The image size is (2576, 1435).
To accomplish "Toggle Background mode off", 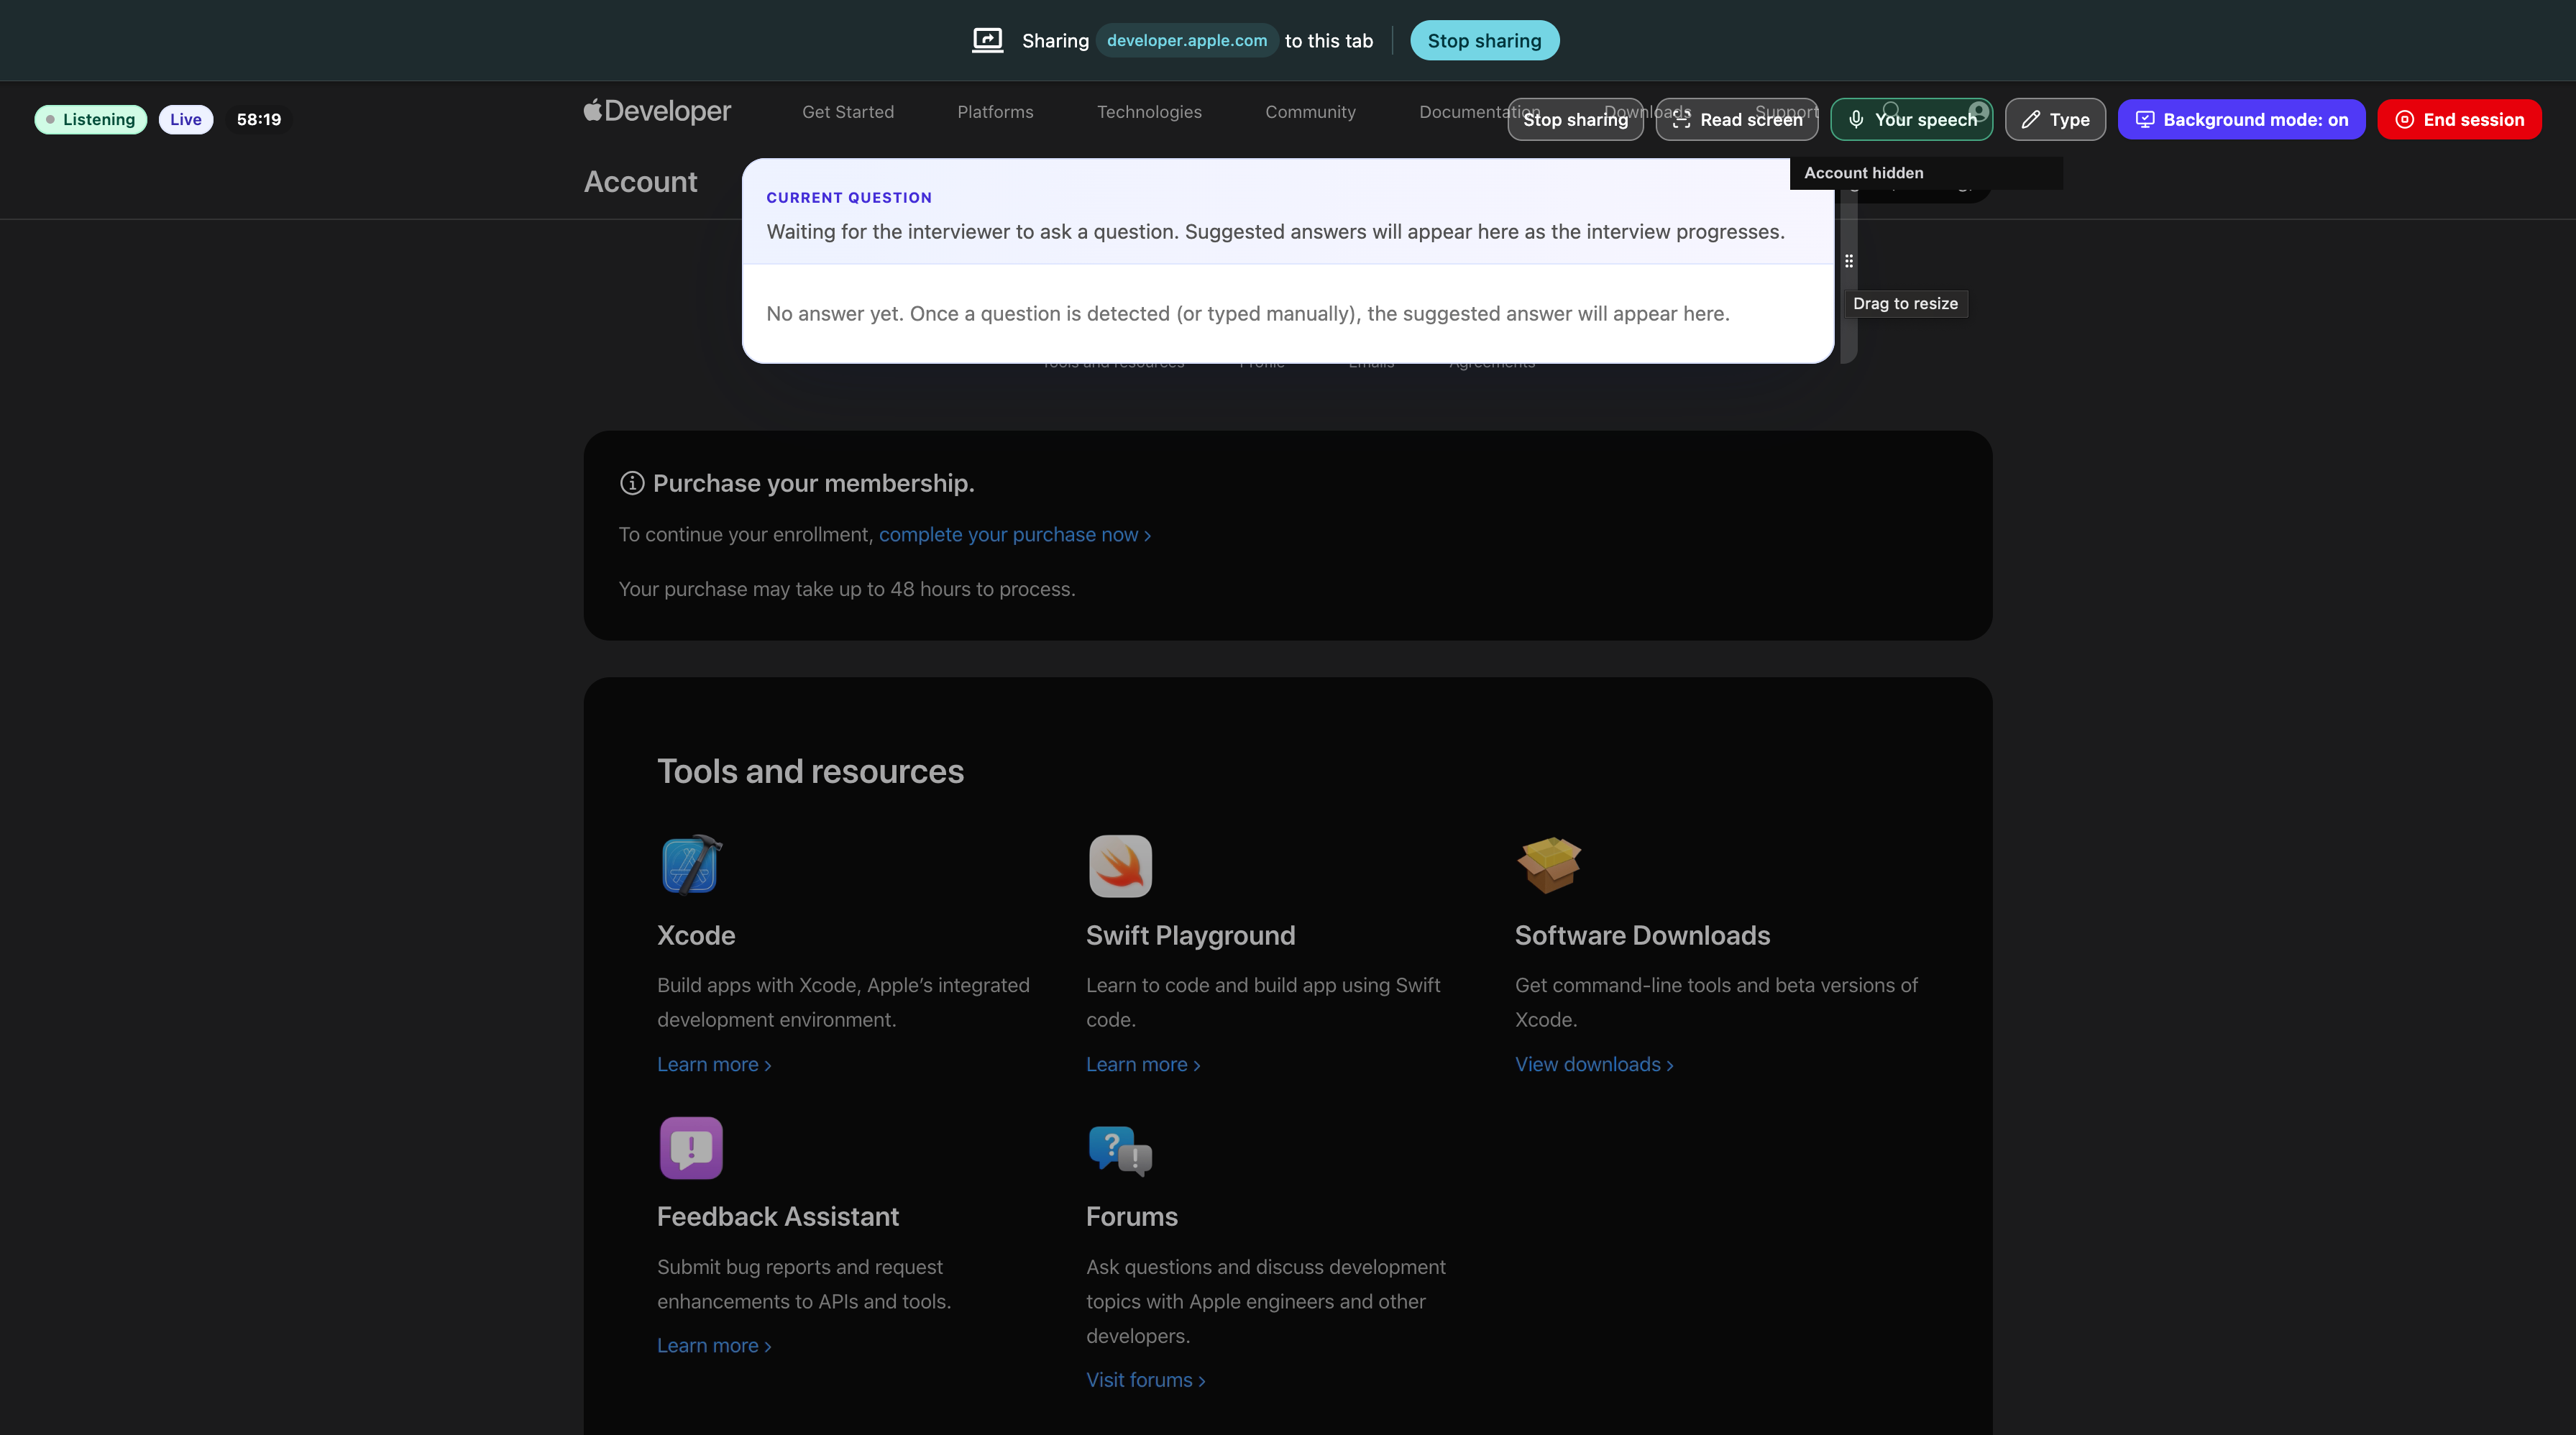I will (x=2241, y=119).
